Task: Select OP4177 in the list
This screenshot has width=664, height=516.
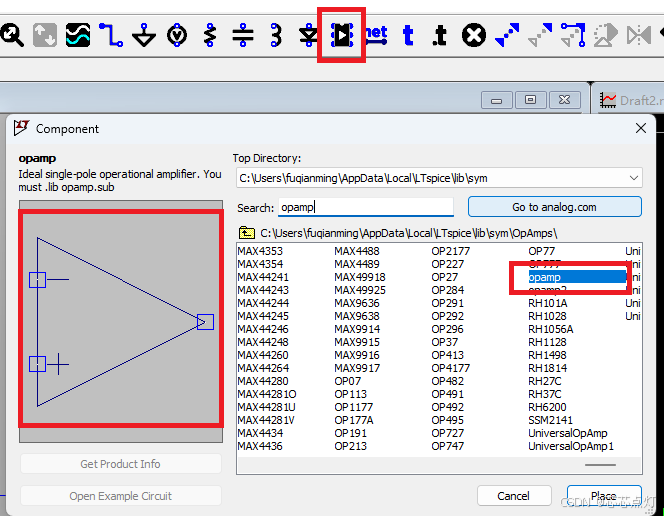Action: 451,368
